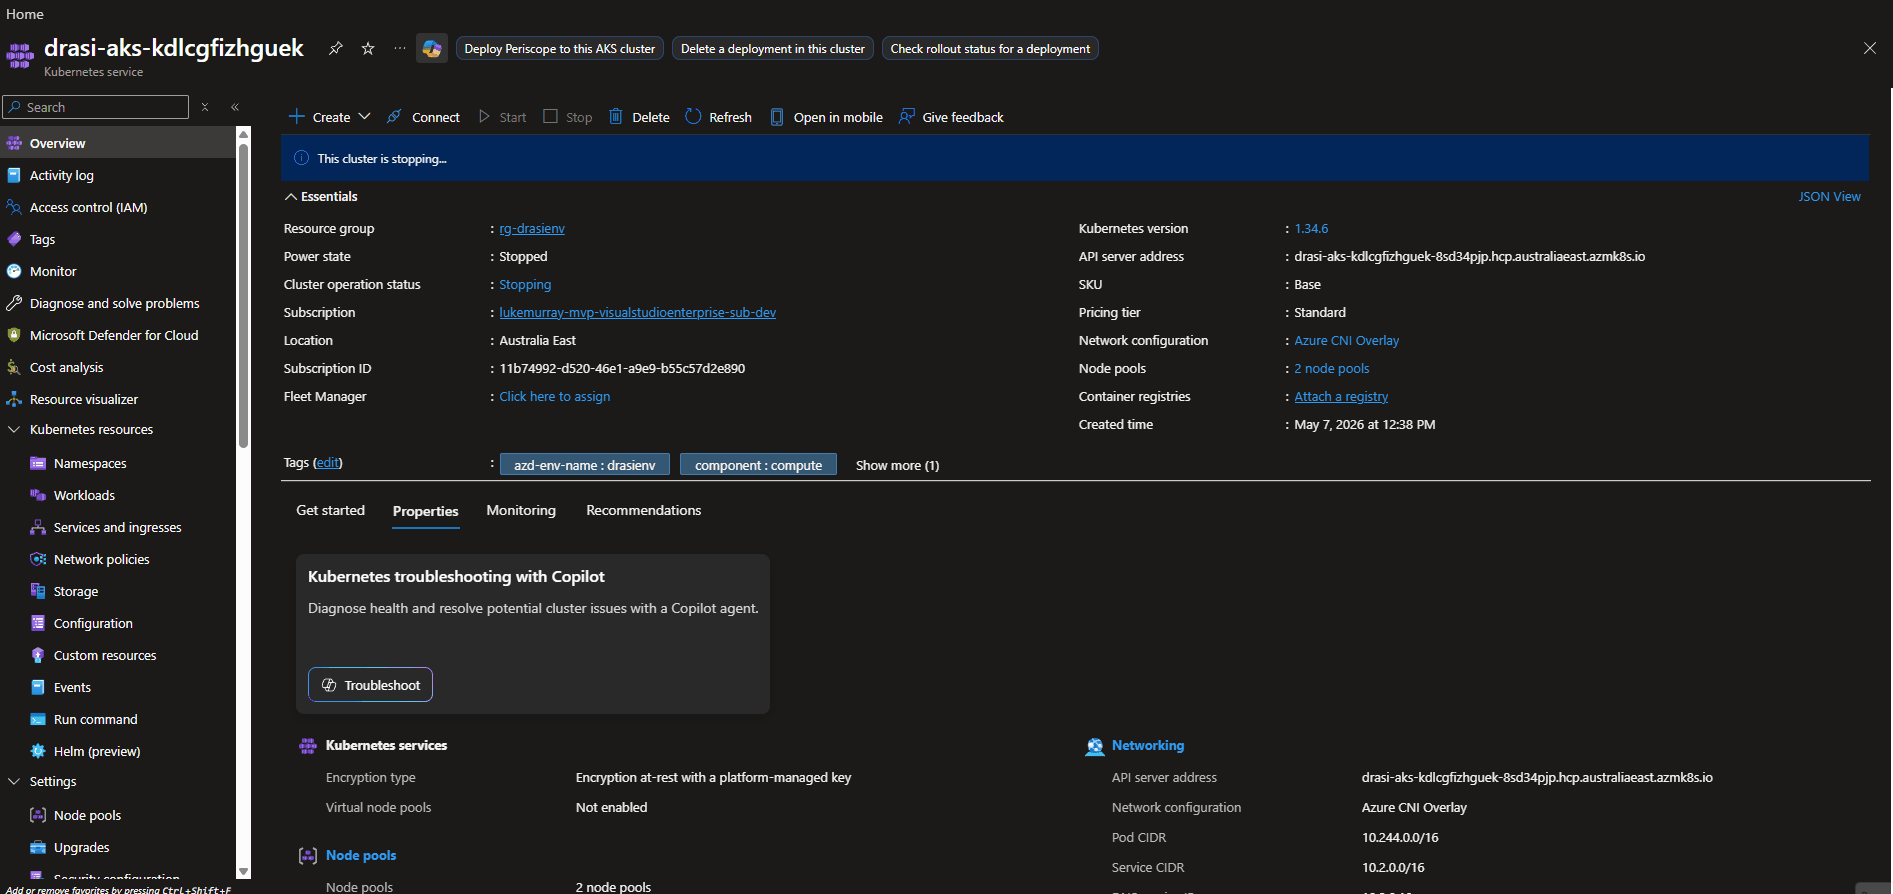The image size is (1893, 894).
Task: Click the Stop toolbar item
Action: point(567,117)
